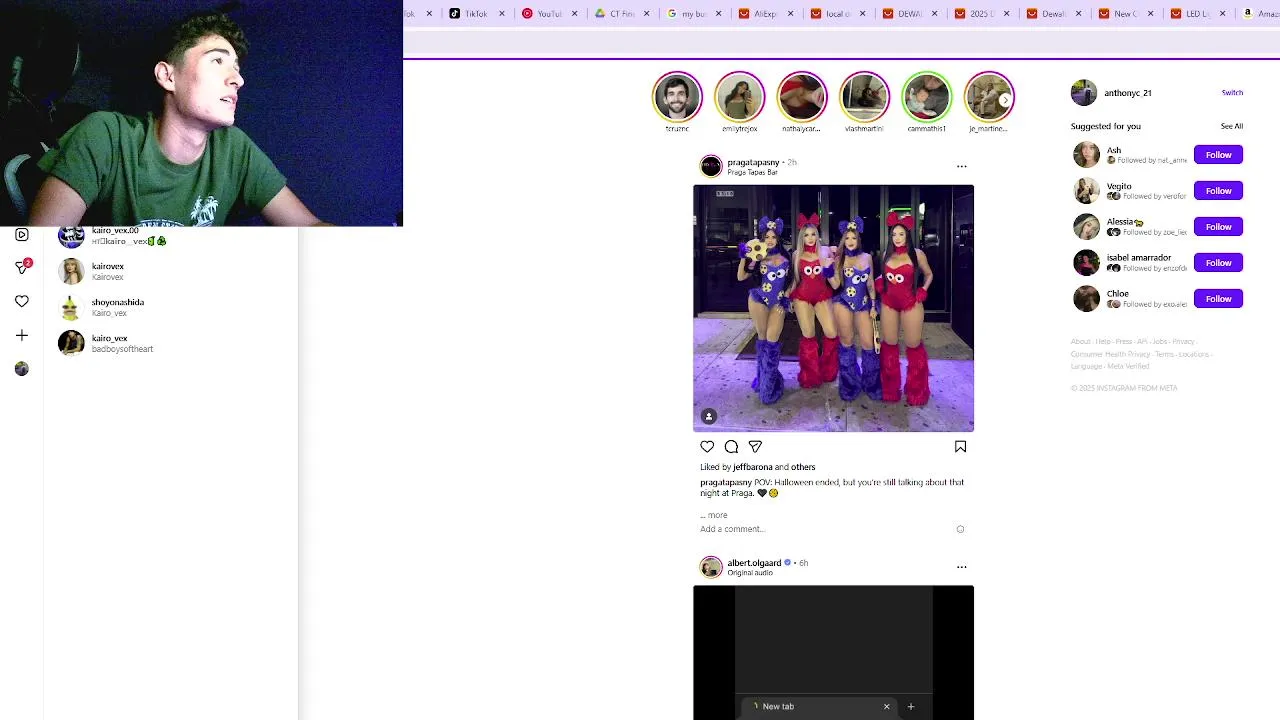The width and height of the screenshot is (1280, 720).
Task: Expand caption with the more link
Action: pyautogui.click(x=717, y=515)
